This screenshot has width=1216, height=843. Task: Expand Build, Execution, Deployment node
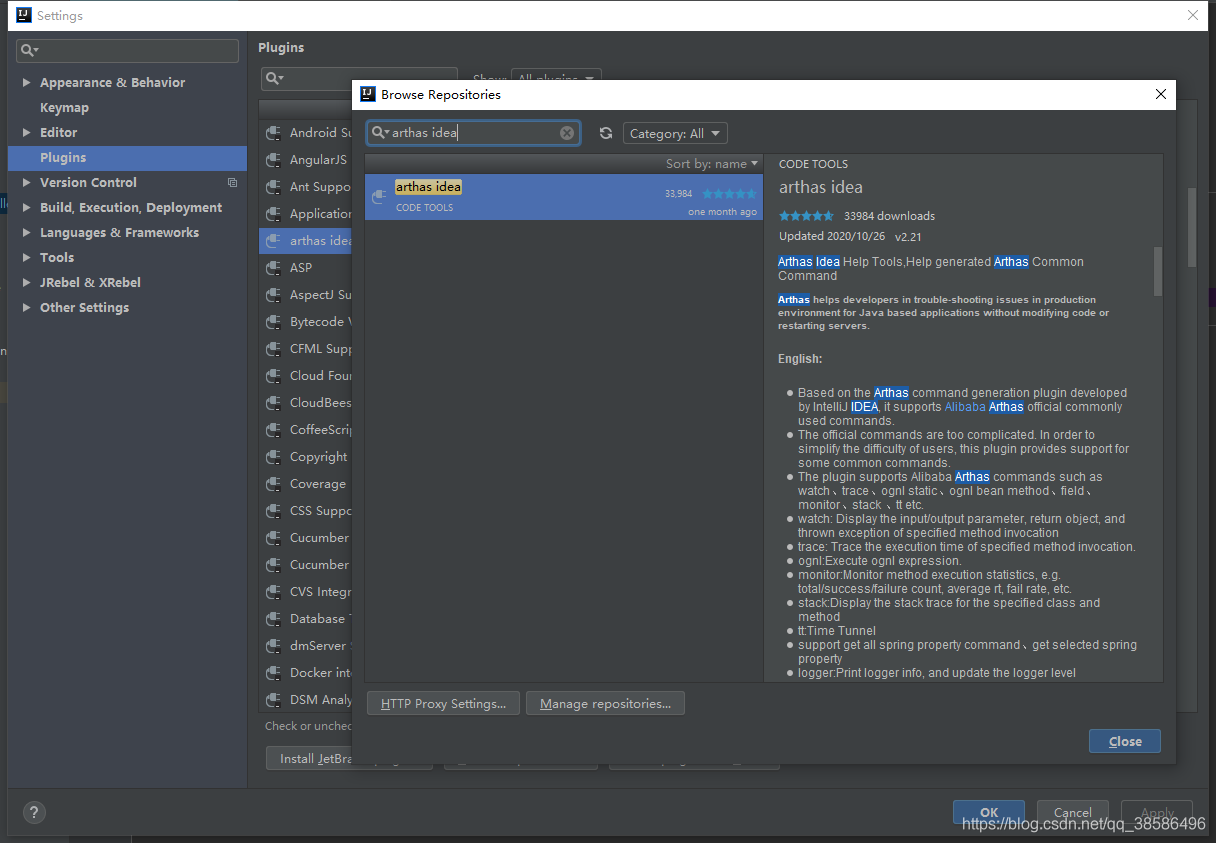pyautogui.click(x=26, y=208)
